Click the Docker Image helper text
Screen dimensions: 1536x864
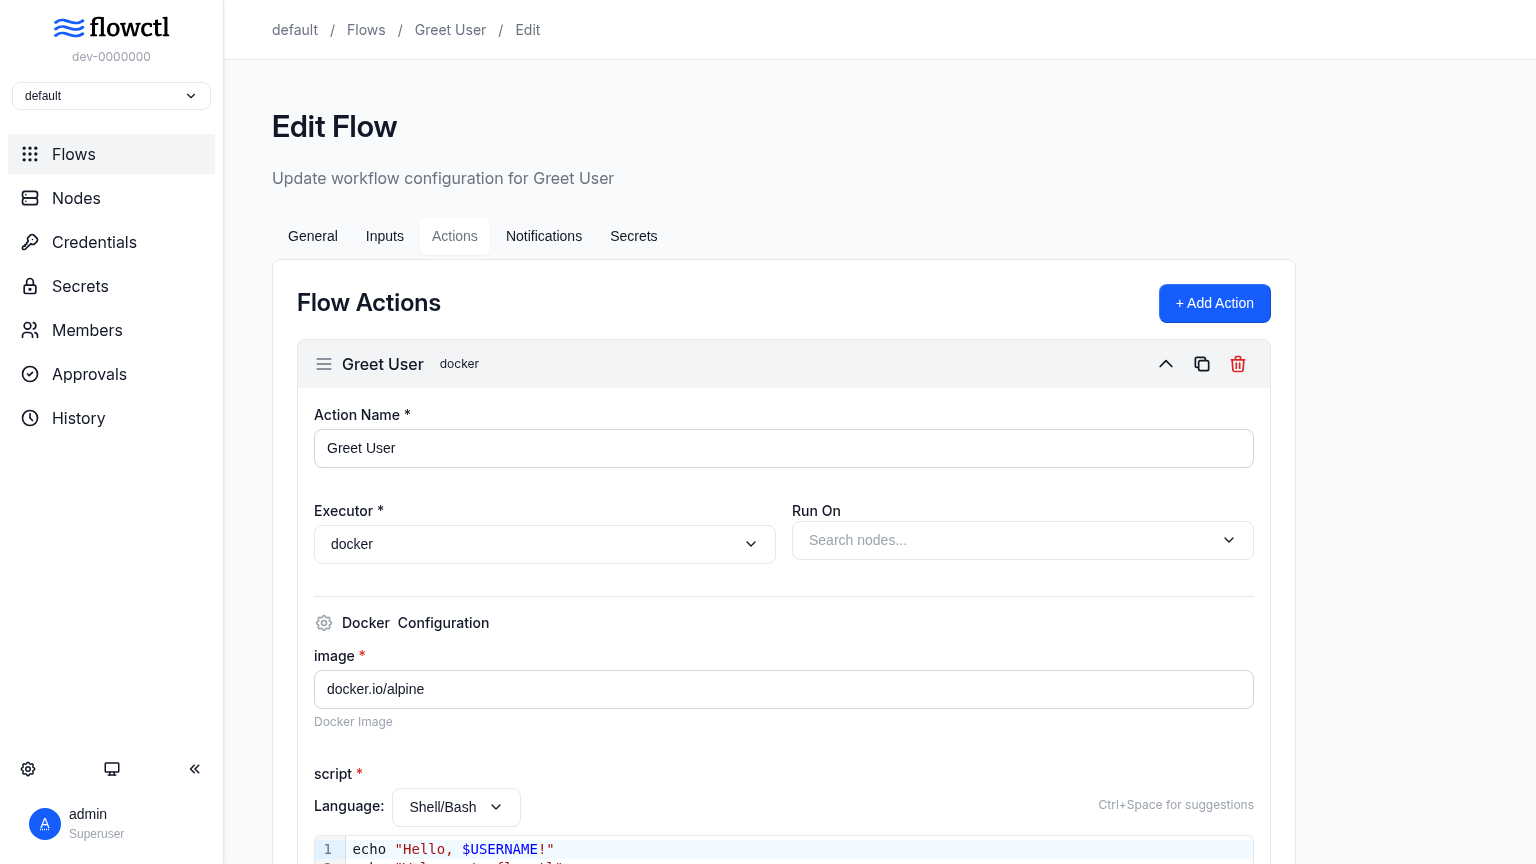pos(353,722)
